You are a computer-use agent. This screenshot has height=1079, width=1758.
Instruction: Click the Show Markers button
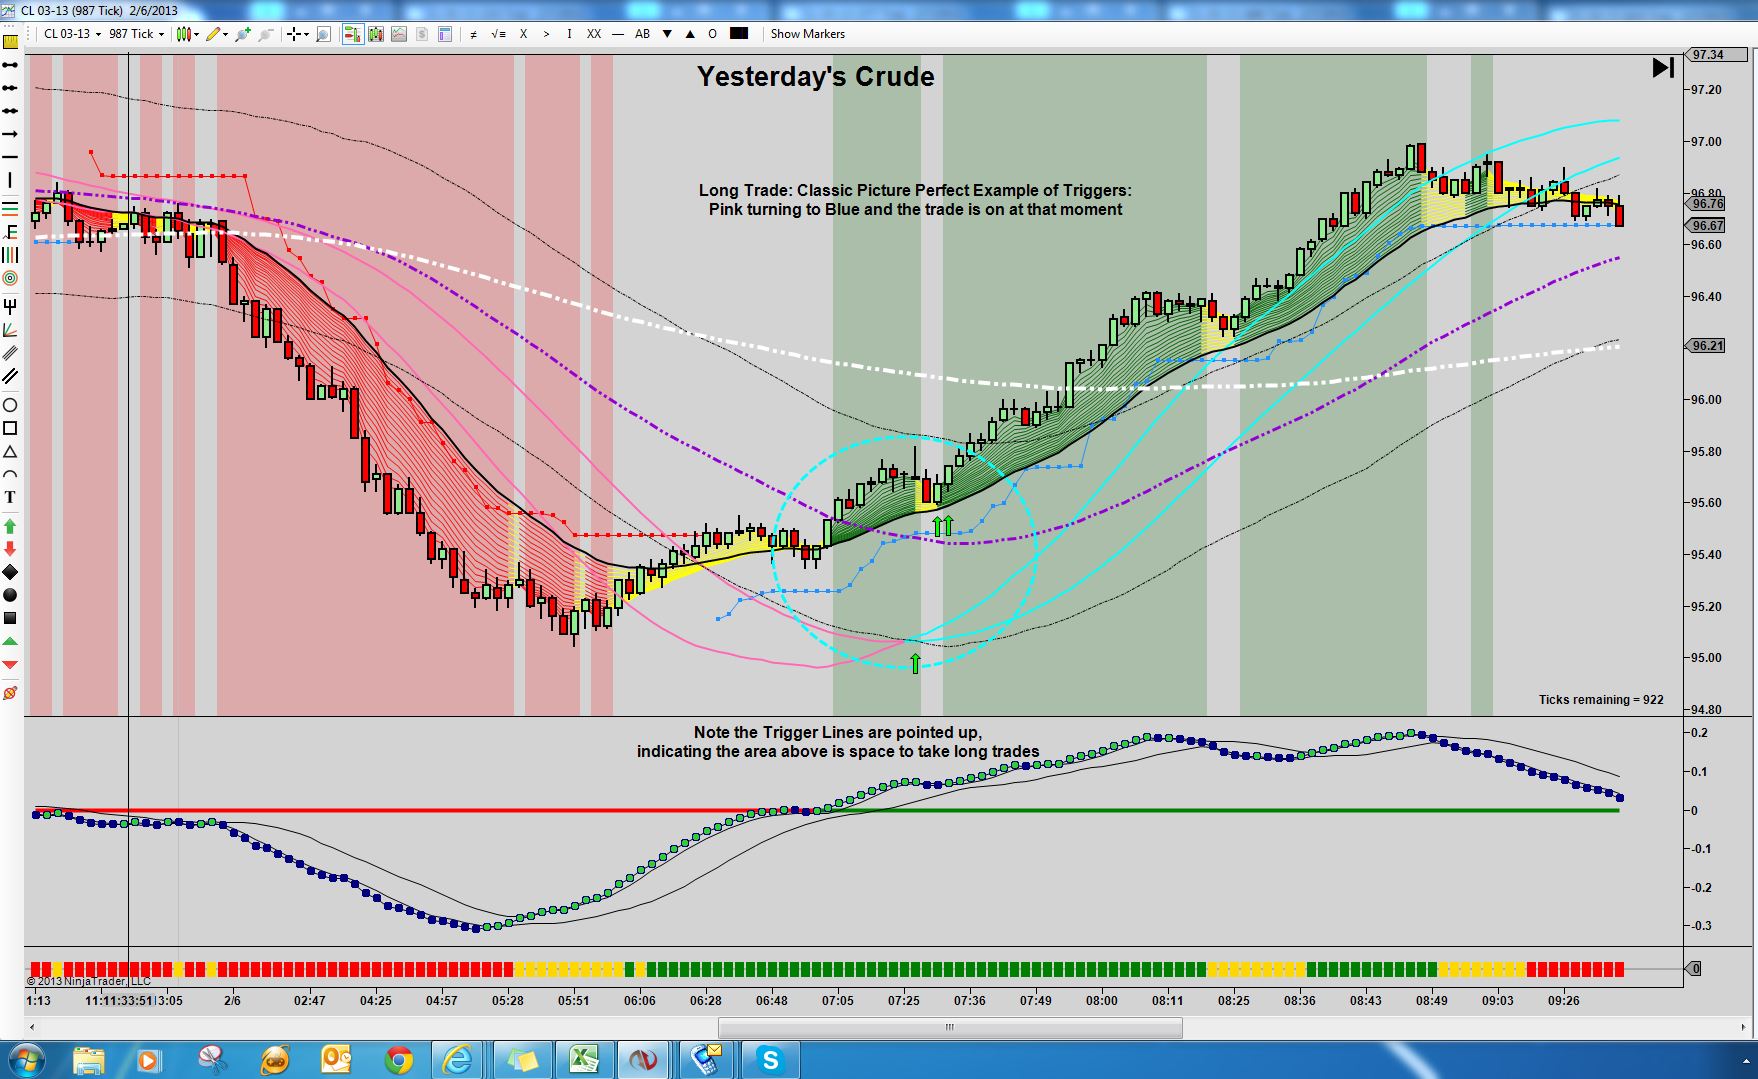point(808,34)
